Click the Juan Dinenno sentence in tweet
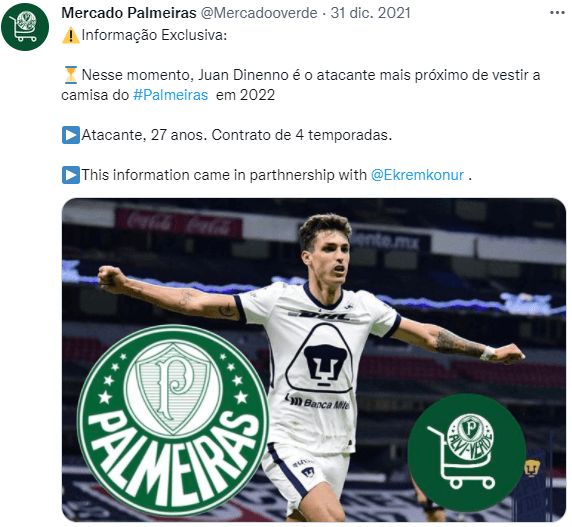This screenshot has width=572, height=527. 301,85
